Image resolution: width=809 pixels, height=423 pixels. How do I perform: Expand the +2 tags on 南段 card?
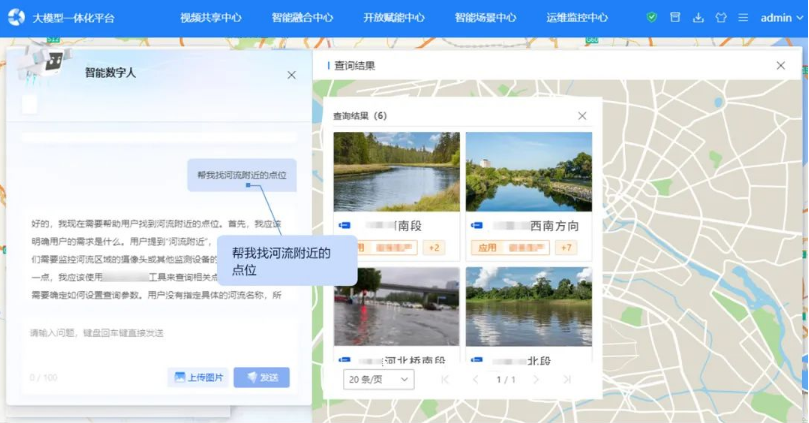pos(434,247)
